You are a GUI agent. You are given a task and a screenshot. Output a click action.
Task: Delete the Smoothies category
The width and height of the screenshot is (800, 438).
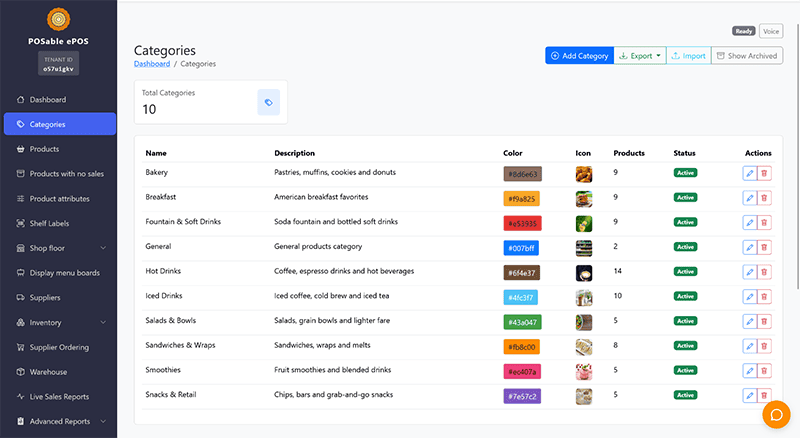click(764, 371)
